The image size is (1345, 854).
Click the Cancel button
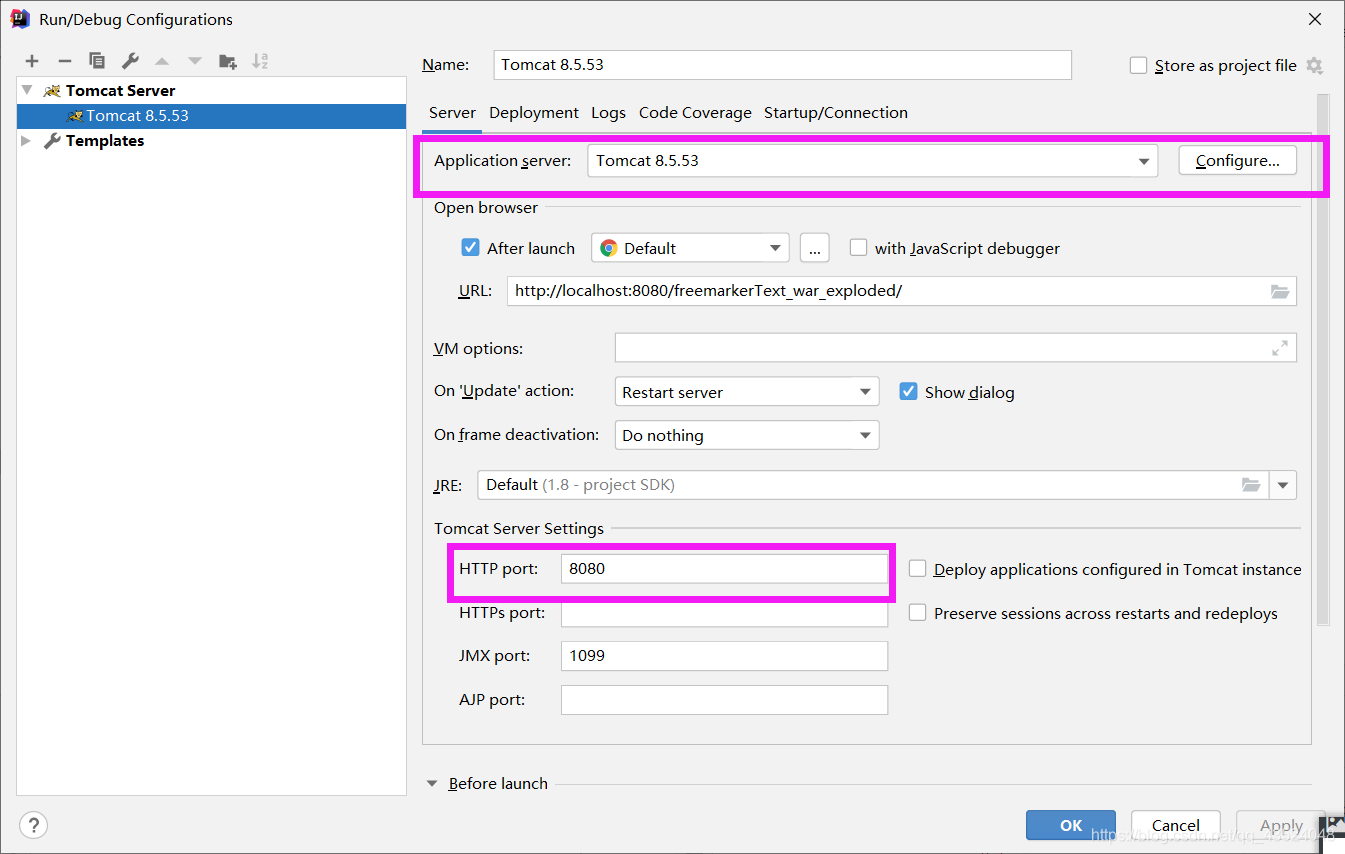click(1176, 825)
